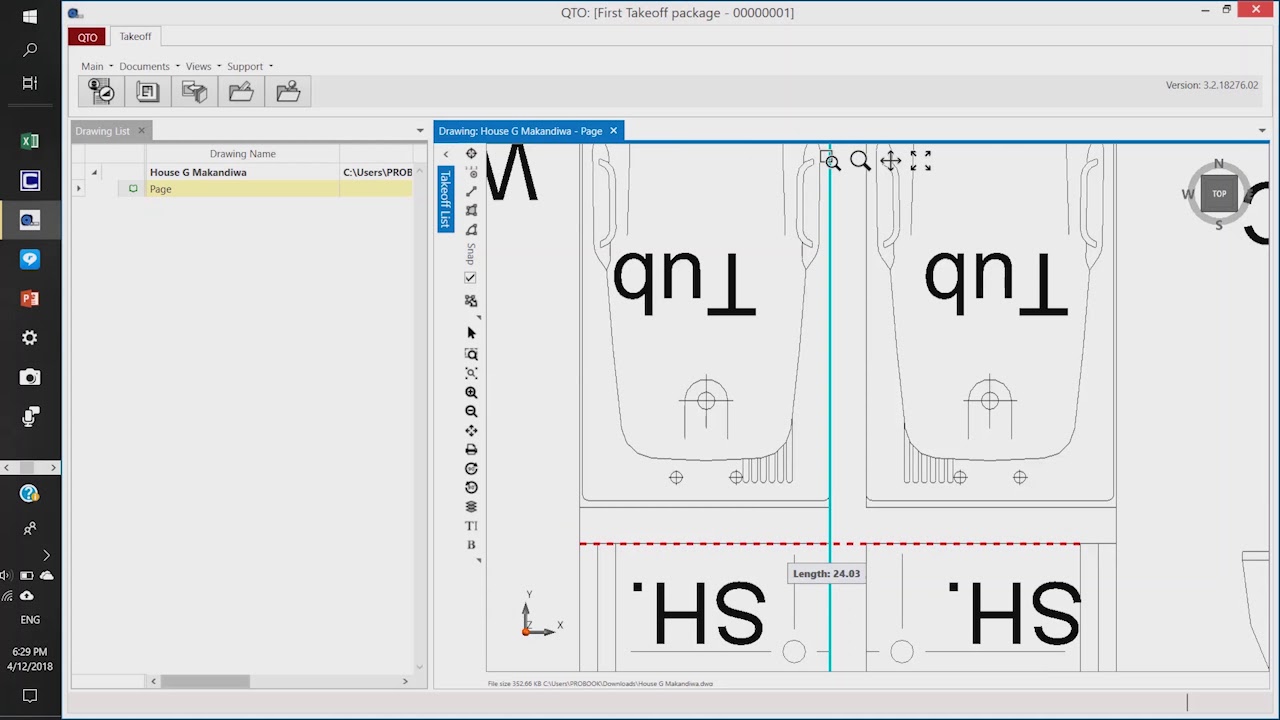Screen dimensions: 1280x720
Task: Collapse side panel using left chevron
Action: pyautogui.click(x=446, y=154)
